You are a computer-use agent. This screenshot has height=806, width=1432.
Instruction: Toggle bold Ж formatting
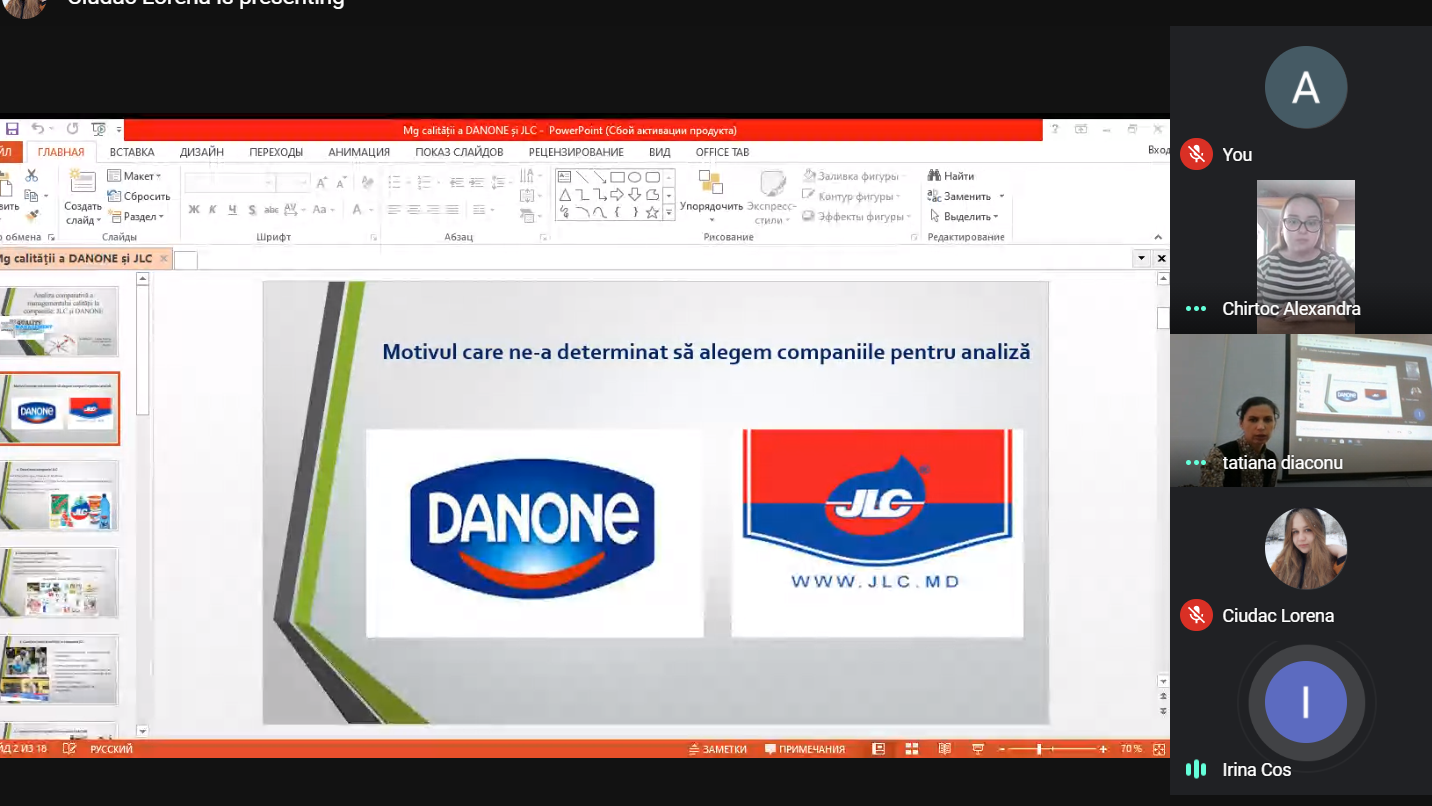pos(194,210)
